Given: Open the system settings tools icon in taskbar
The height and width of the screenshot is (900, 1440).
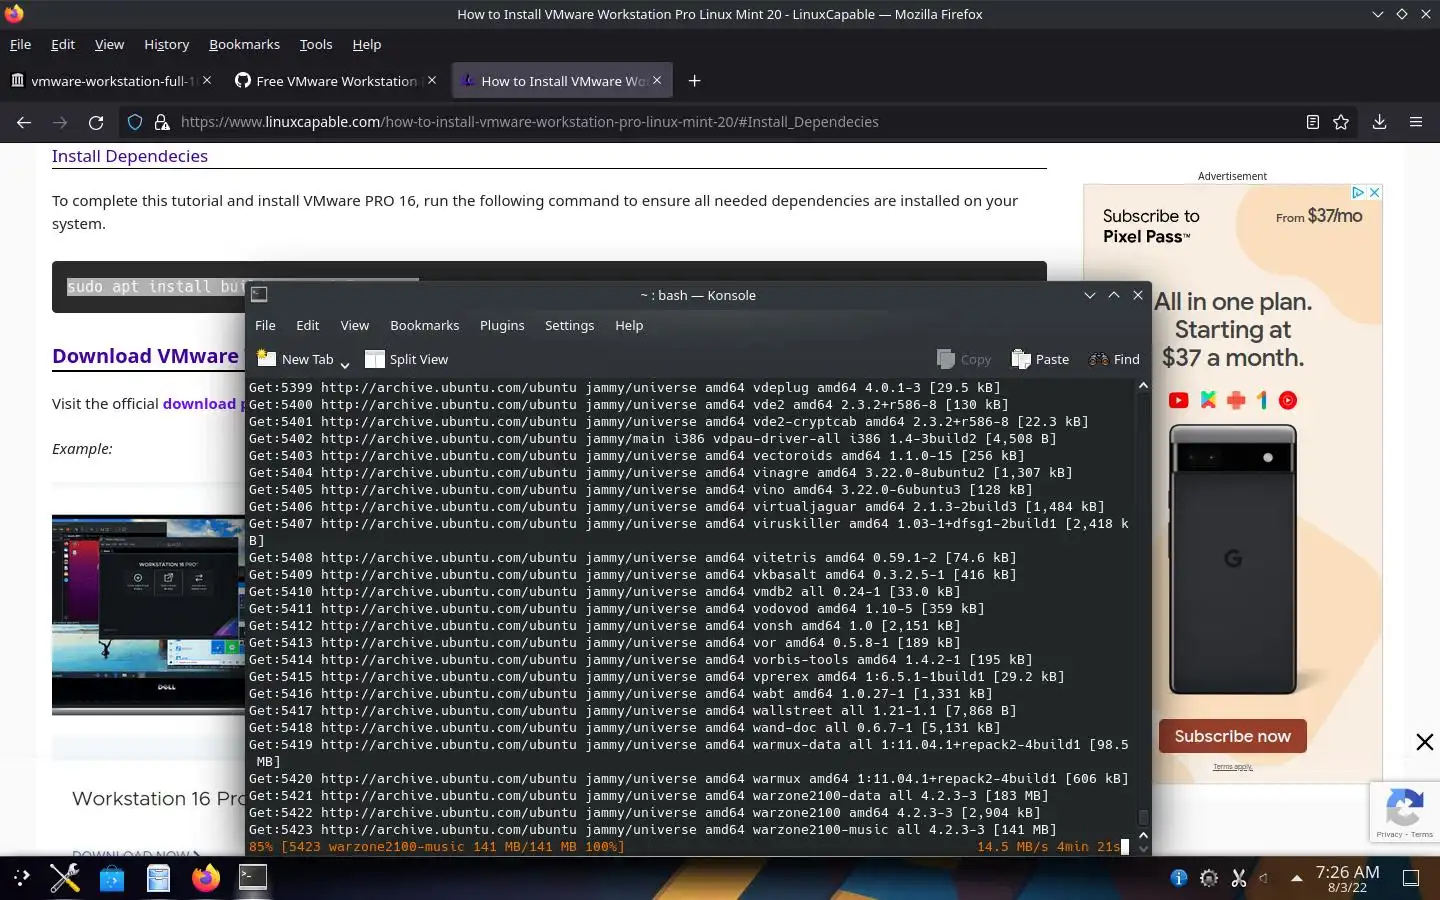Looking at the screenshot, I should (x=65, y=878).
